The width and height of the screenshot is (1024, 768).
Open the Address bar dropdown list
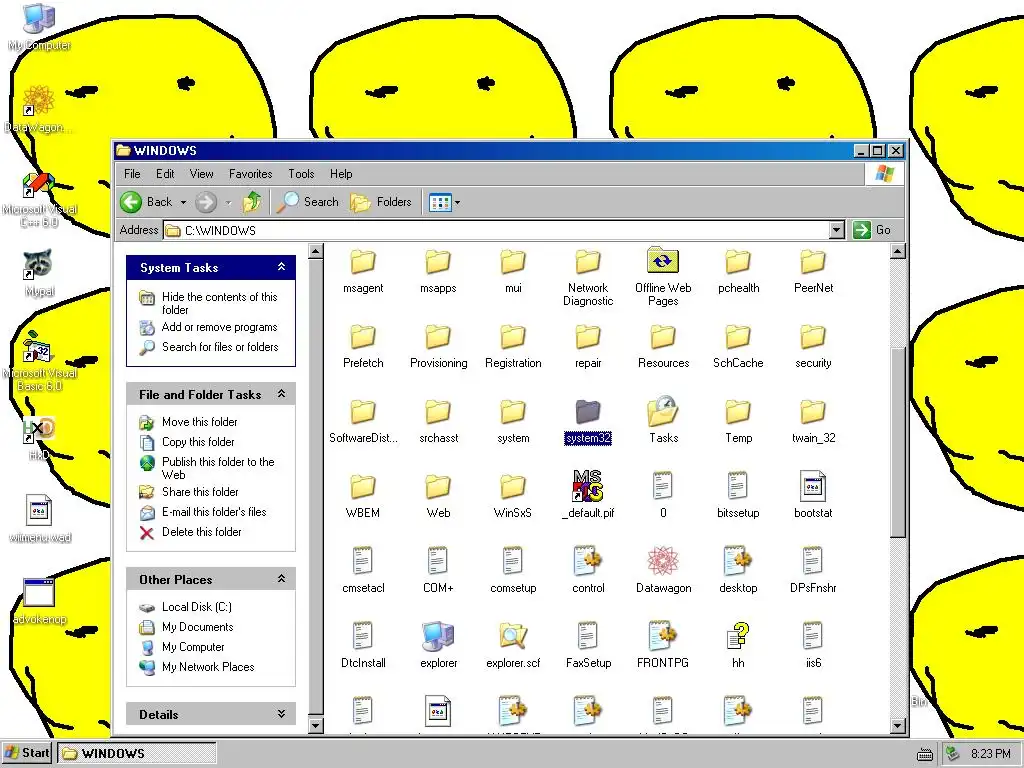click(837, 230)
